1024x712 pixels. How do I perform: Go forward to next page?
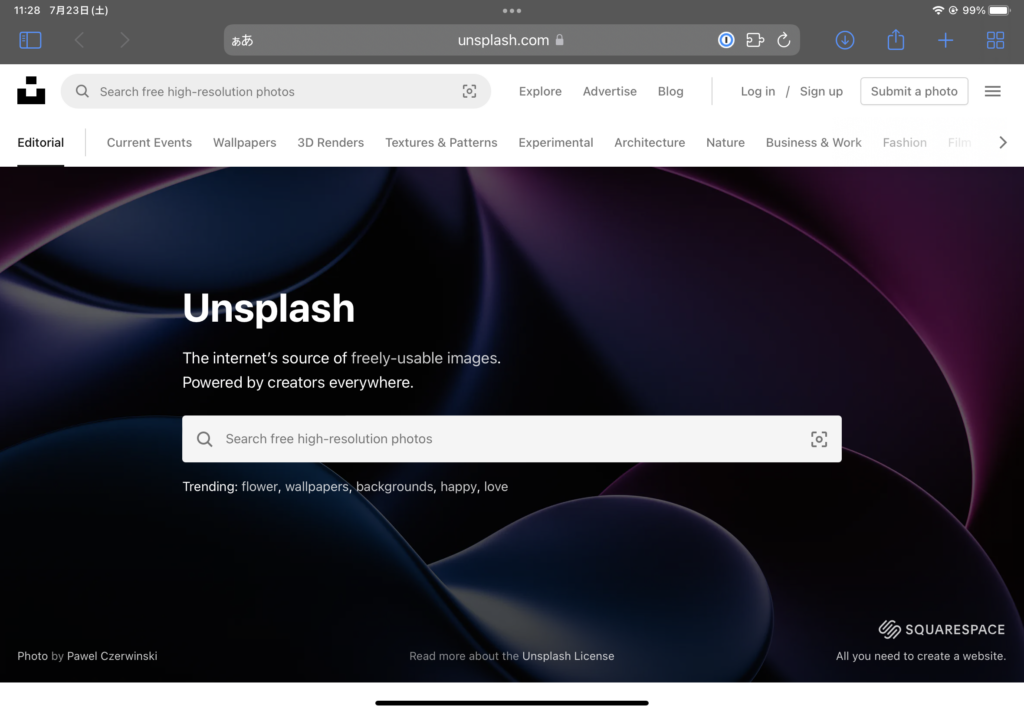pos(124,40)
